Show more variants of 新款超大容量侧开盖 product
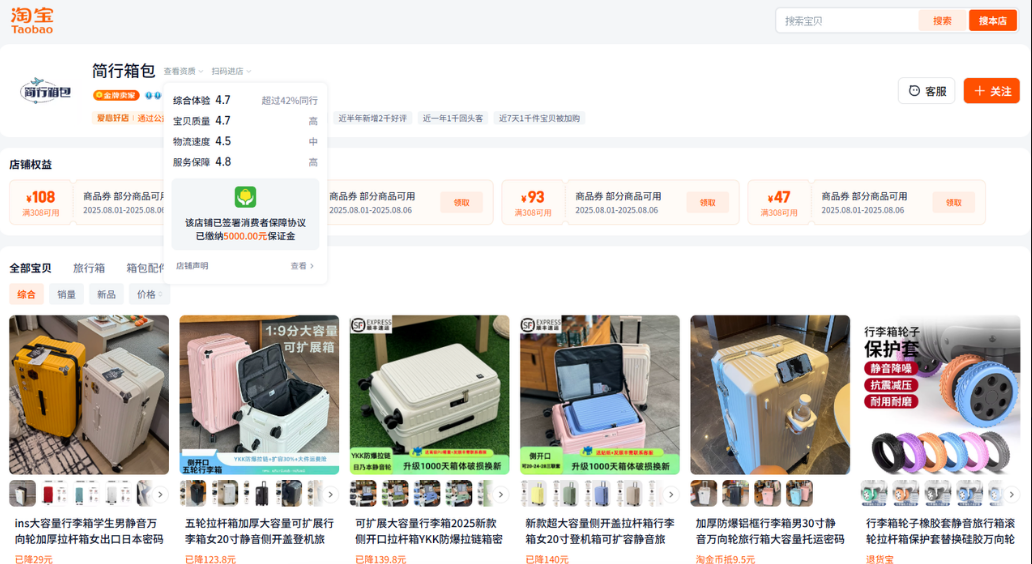Screen dimensions: 1032x564 [x=671, y=494]
